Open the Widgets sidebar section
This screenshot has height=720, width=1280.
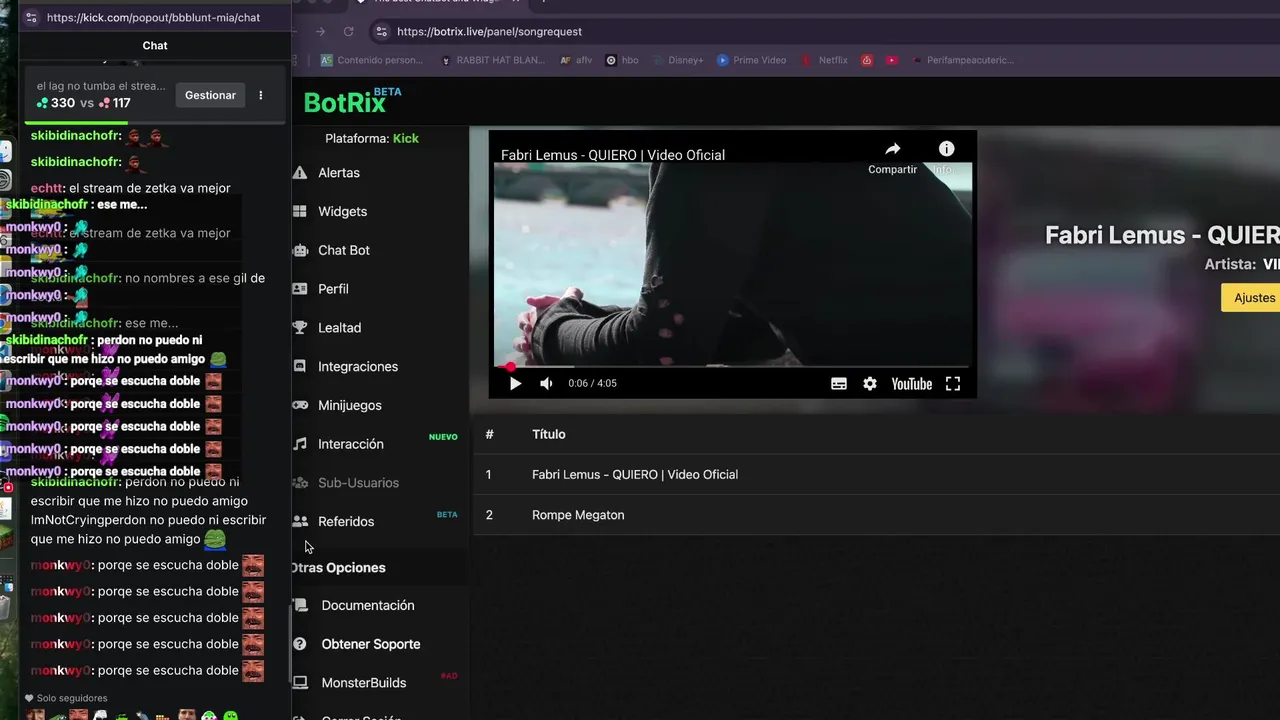click(342, 212)
